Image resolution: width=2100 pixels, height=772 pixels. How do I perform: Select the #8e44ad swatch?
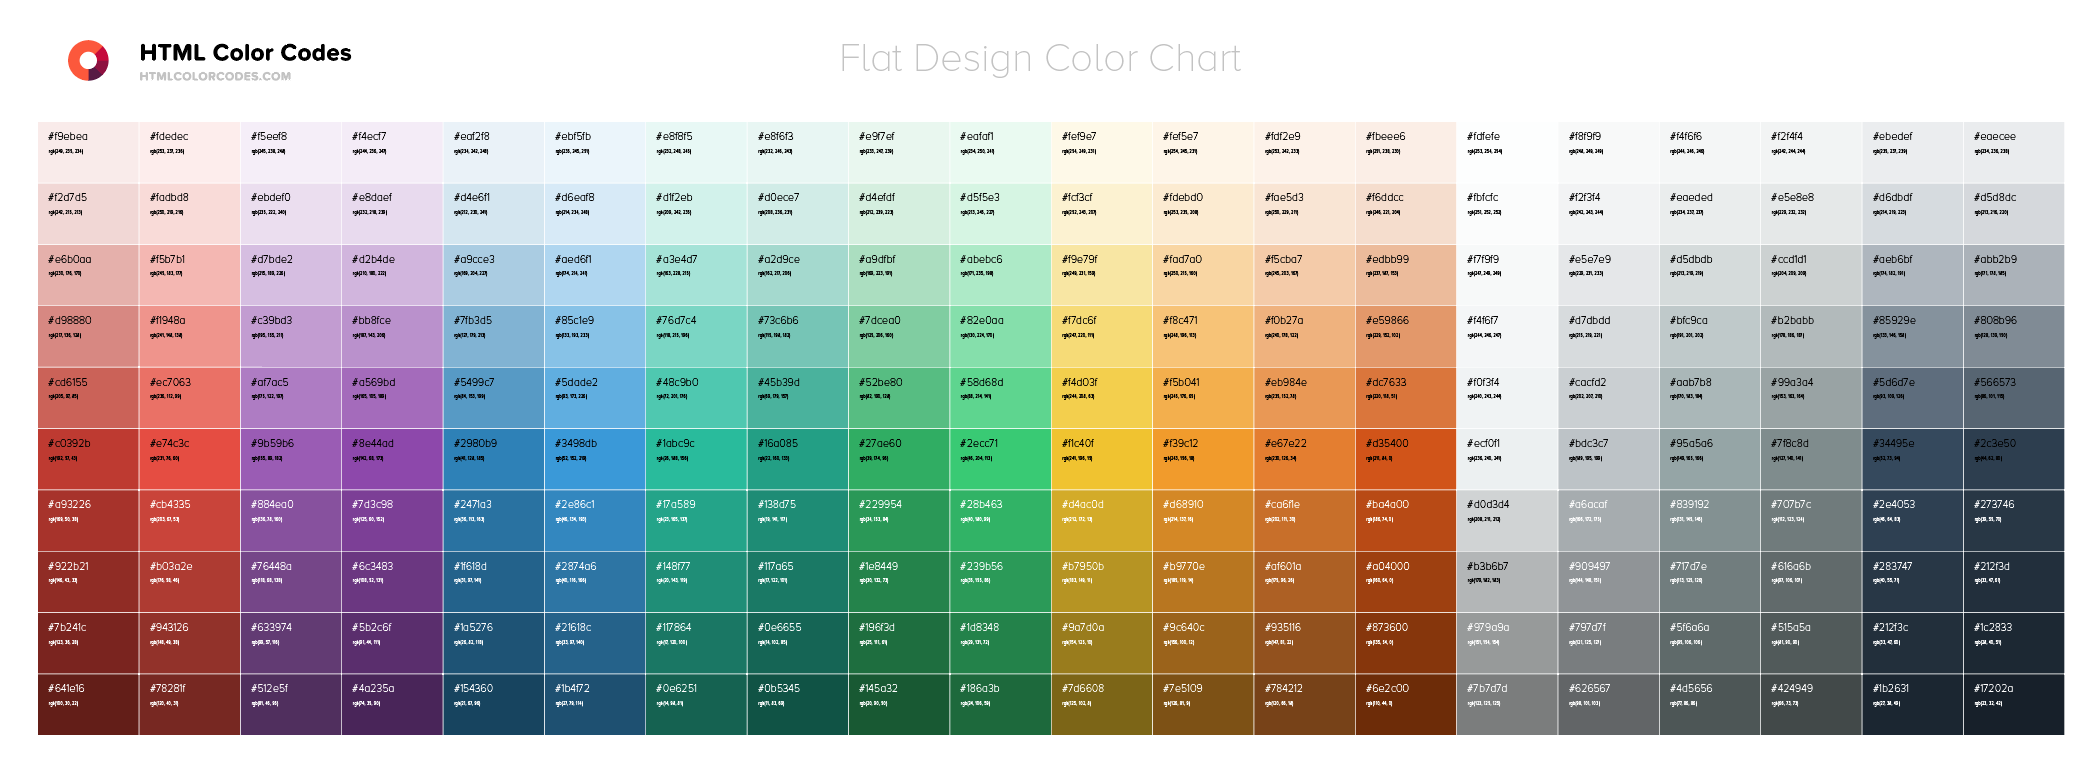click(x=392, y=459)
